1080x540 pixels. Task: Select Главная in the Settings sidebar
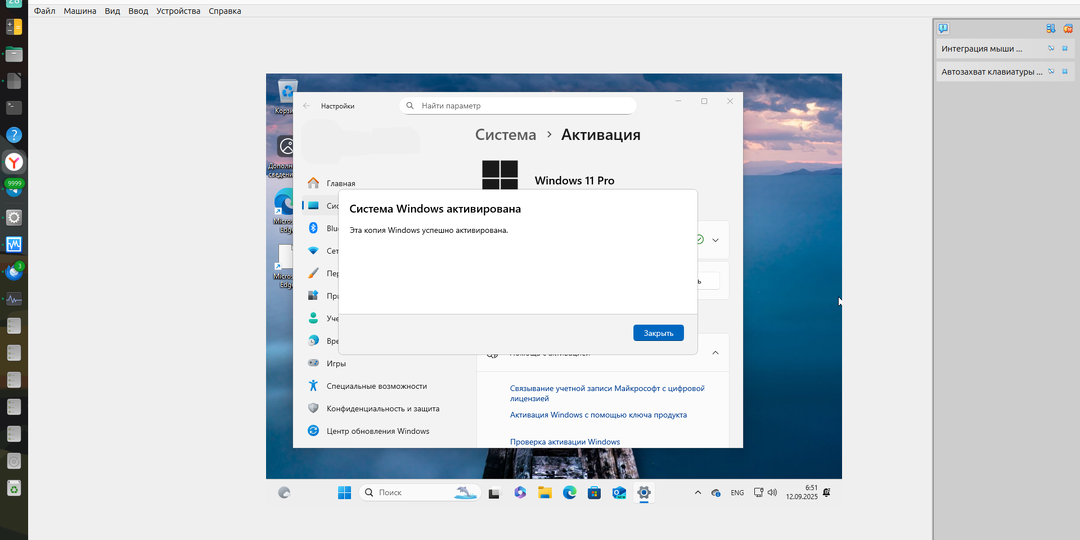(x=340, y=183)
